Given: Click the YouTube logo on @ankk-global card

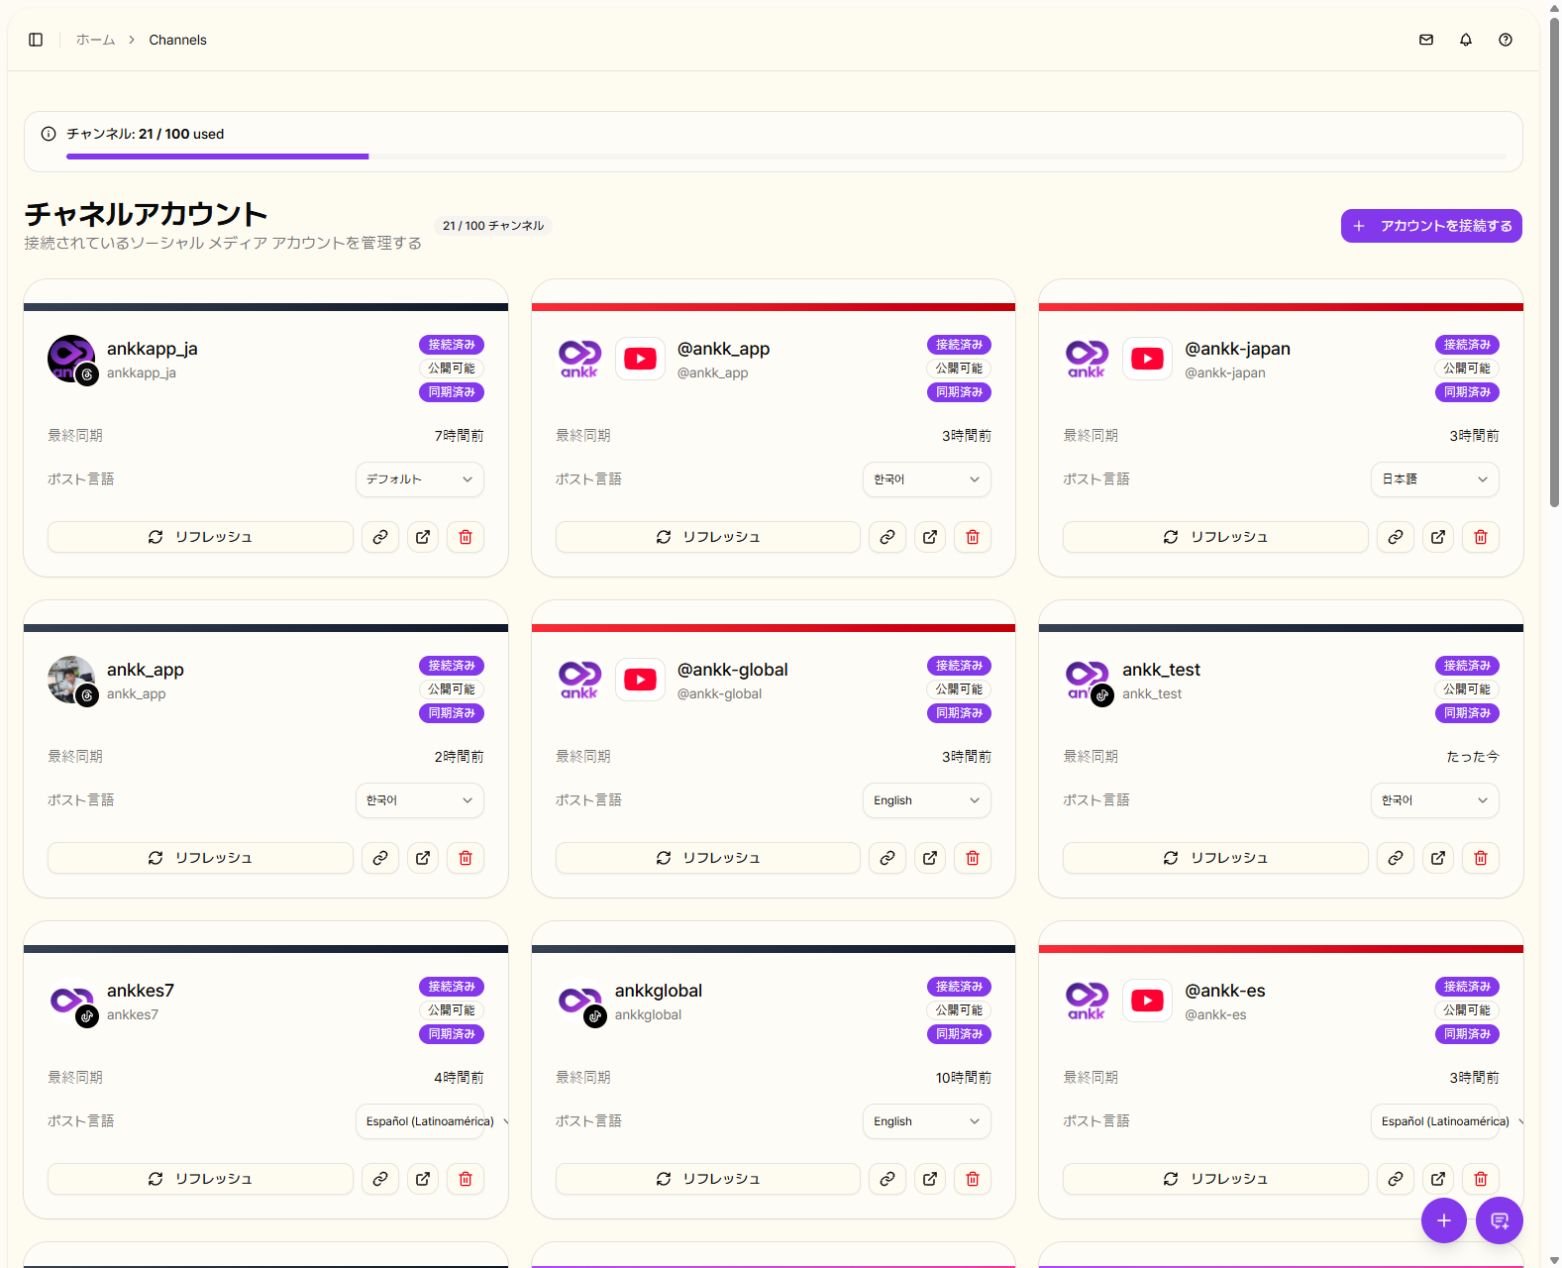Looking at the screenshot, I should pos(640,680).
